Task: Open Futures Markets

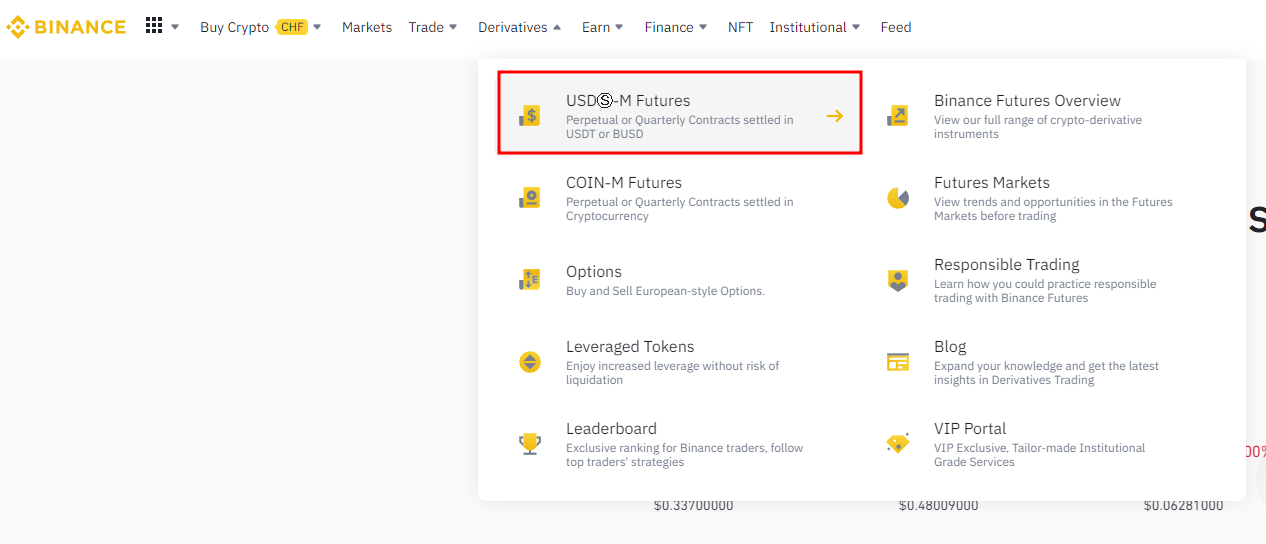Action: [1048, 198]
